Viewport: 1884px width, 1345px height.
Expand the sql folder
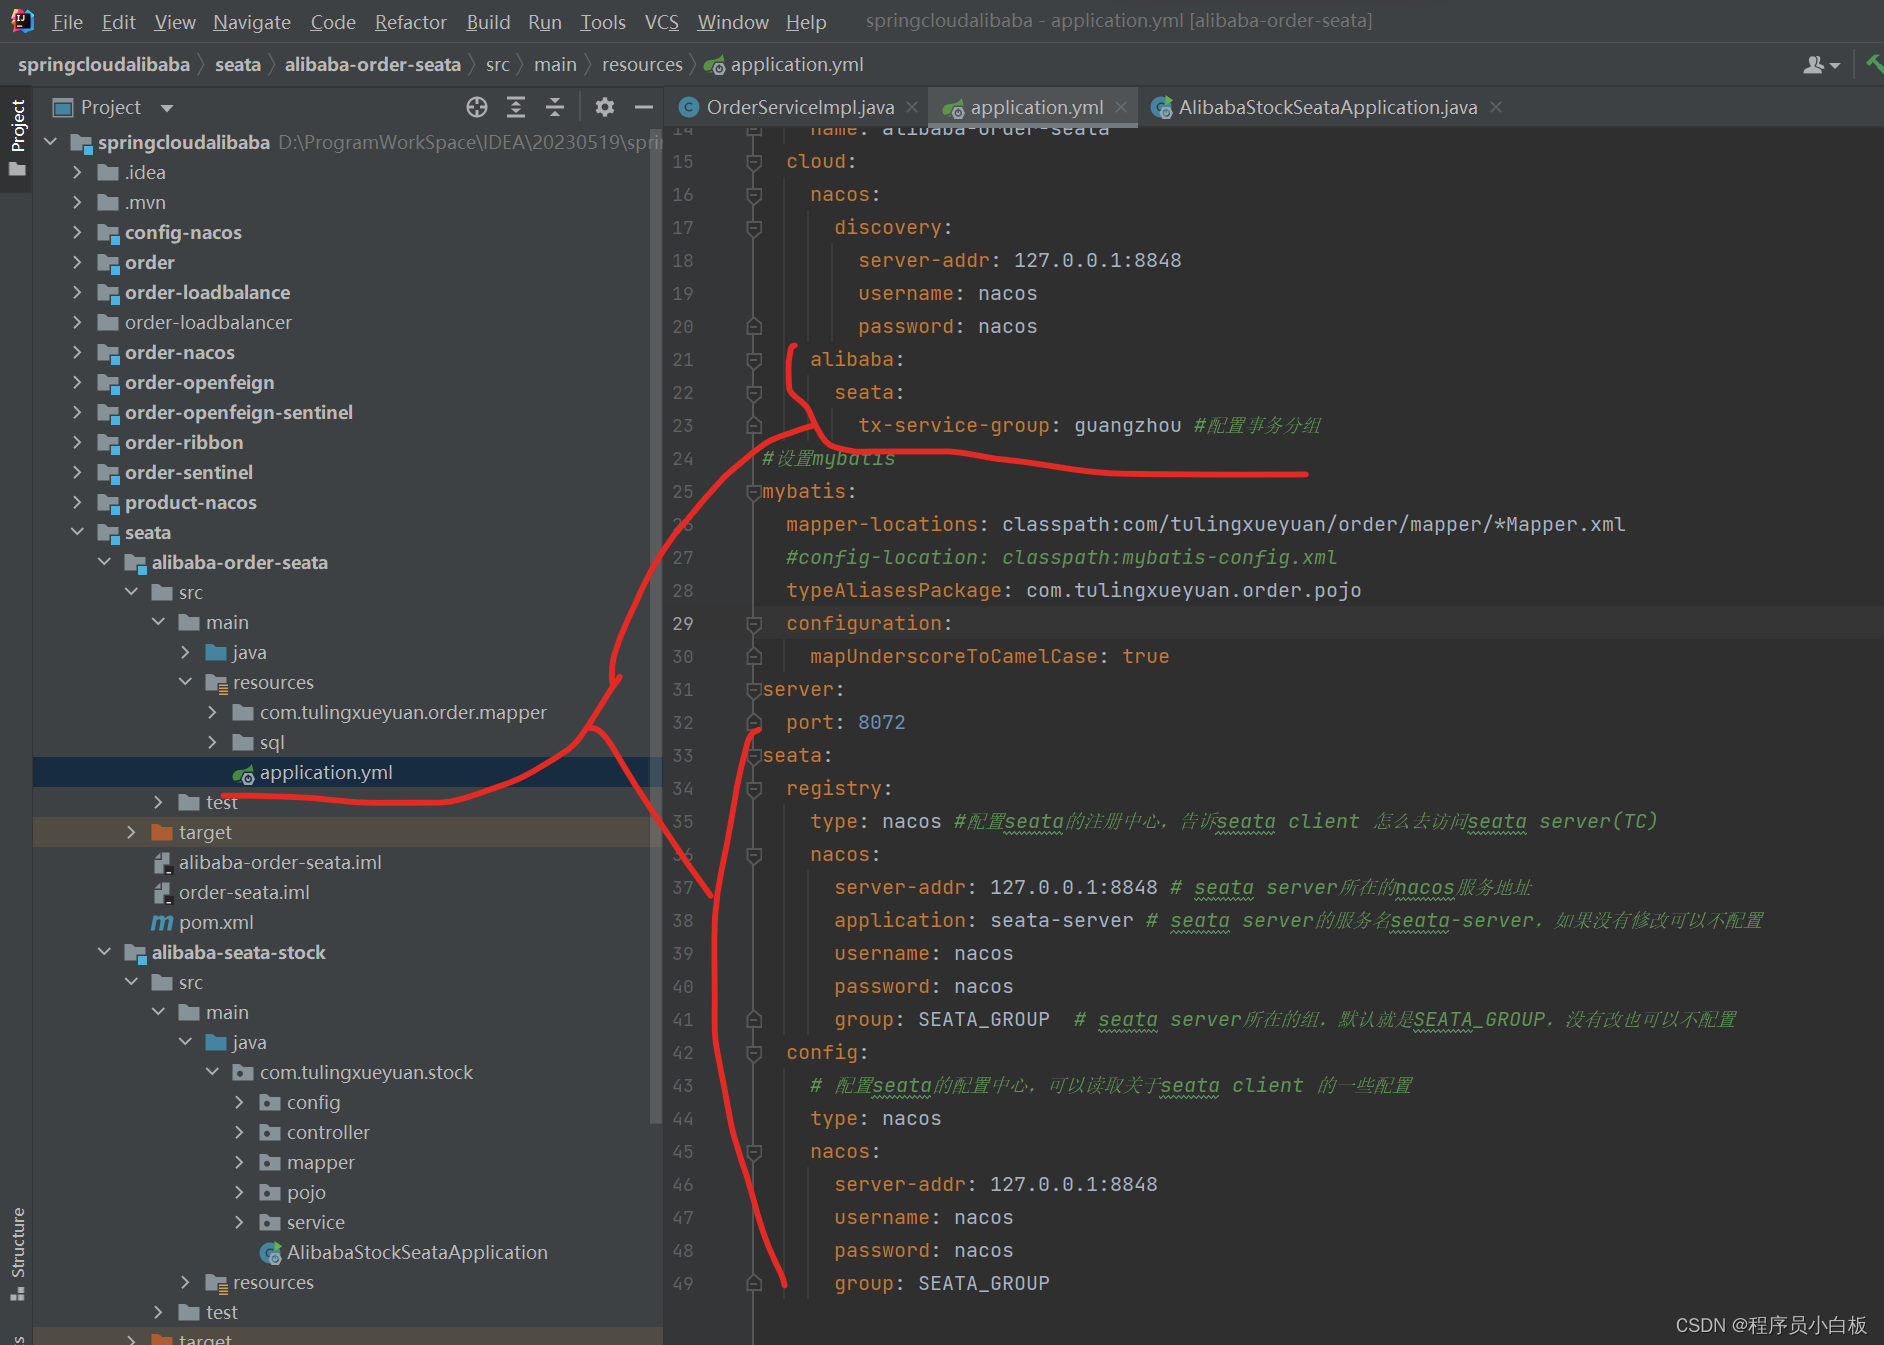(212, 742)
